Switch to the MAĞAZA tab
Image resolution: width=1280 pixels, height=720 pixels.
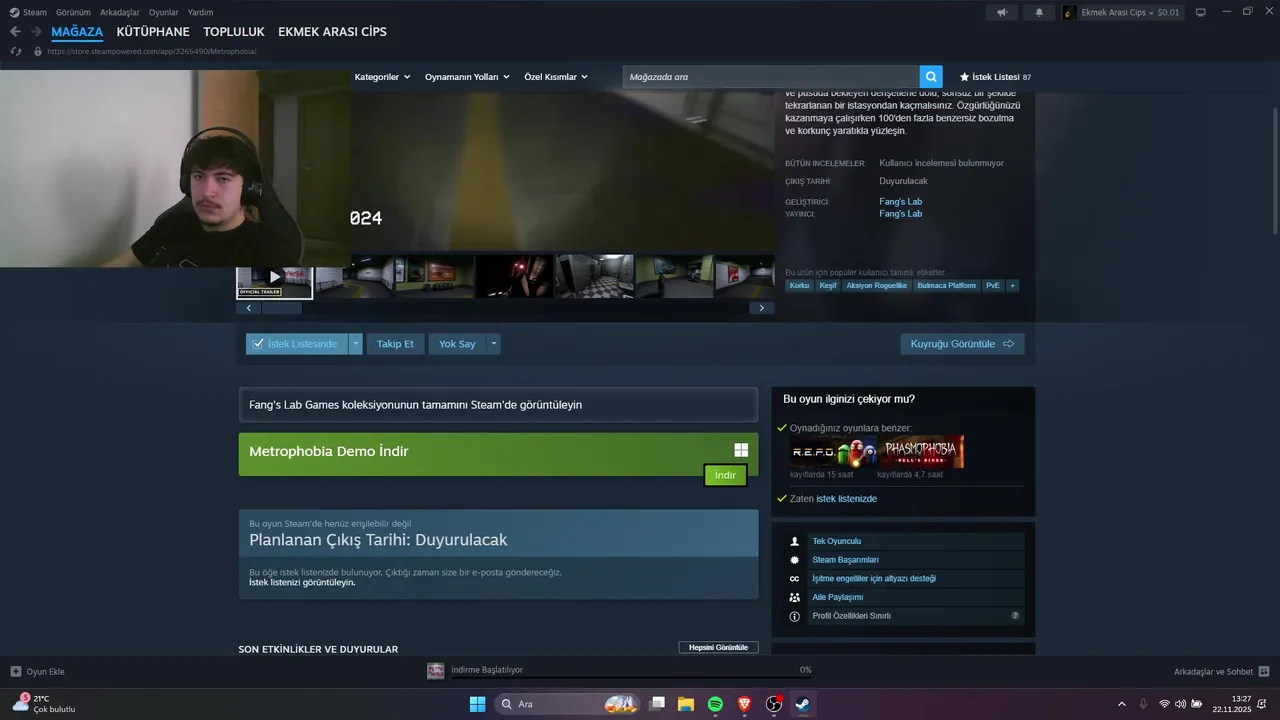tap(77, 32)
